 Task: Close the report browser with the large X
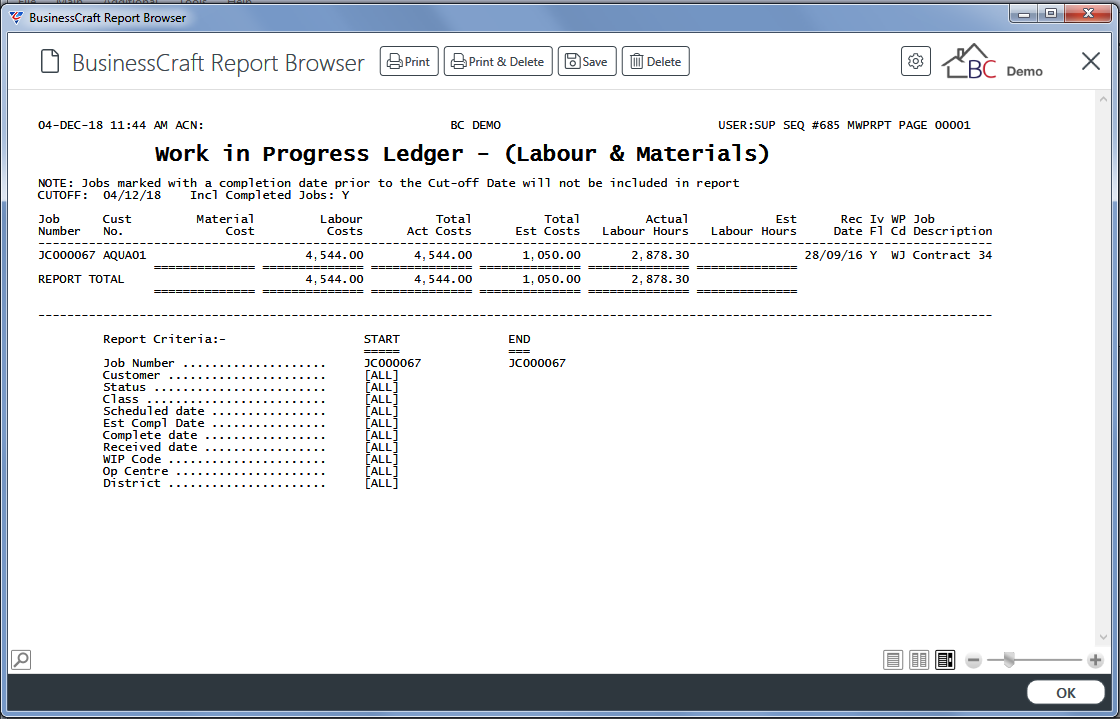1091,61
